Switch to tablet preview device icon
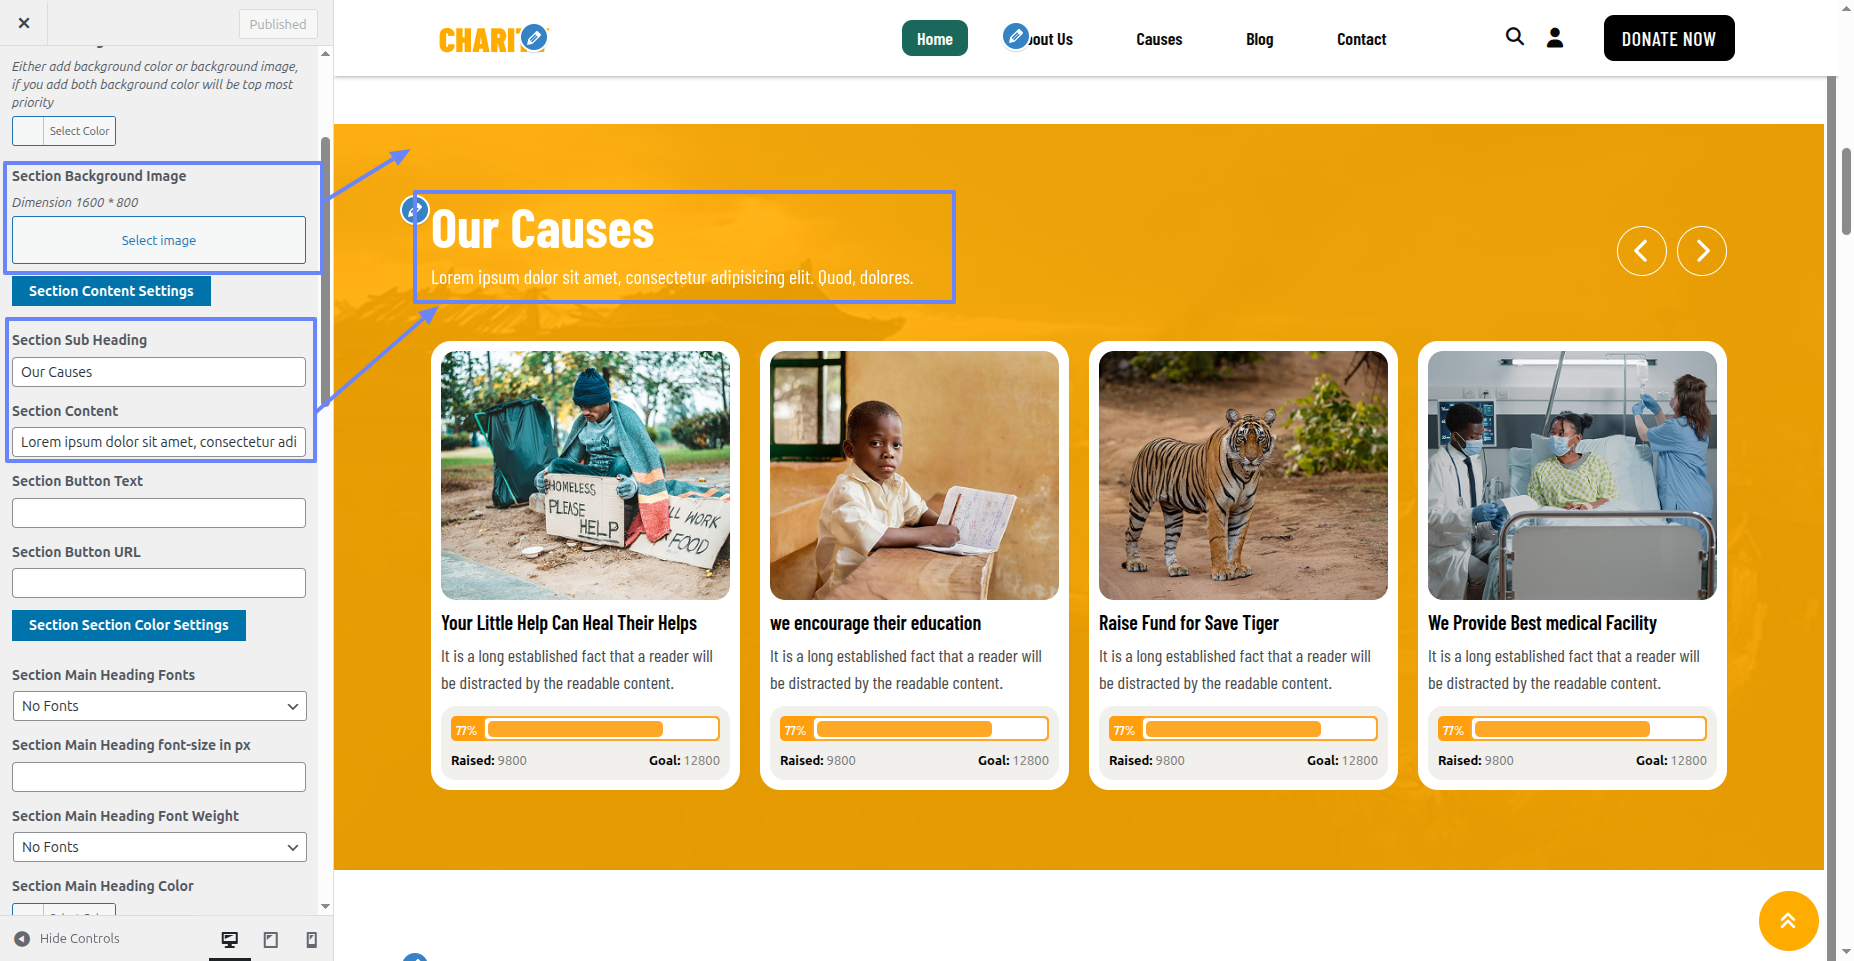Viewport: 1854px width, 961px height. [x=270, y=940]
